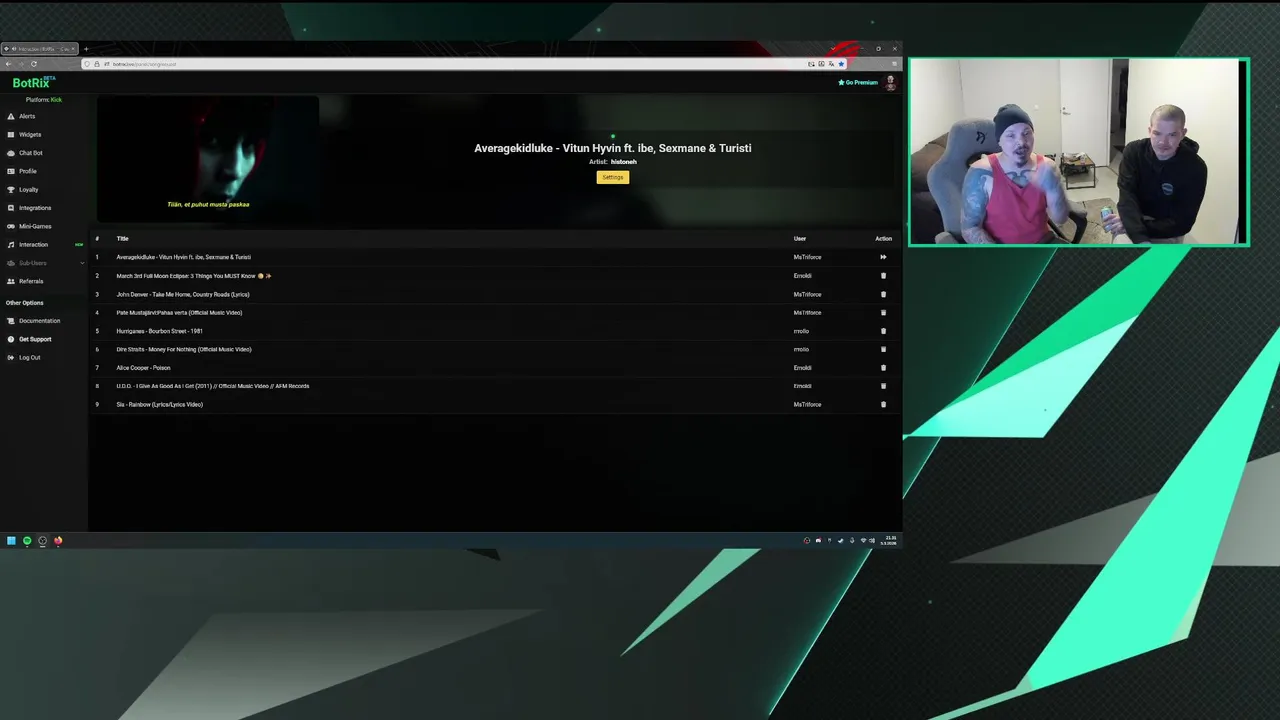Delete the U.D.O. song request
1280x720 pixels.
883,386
